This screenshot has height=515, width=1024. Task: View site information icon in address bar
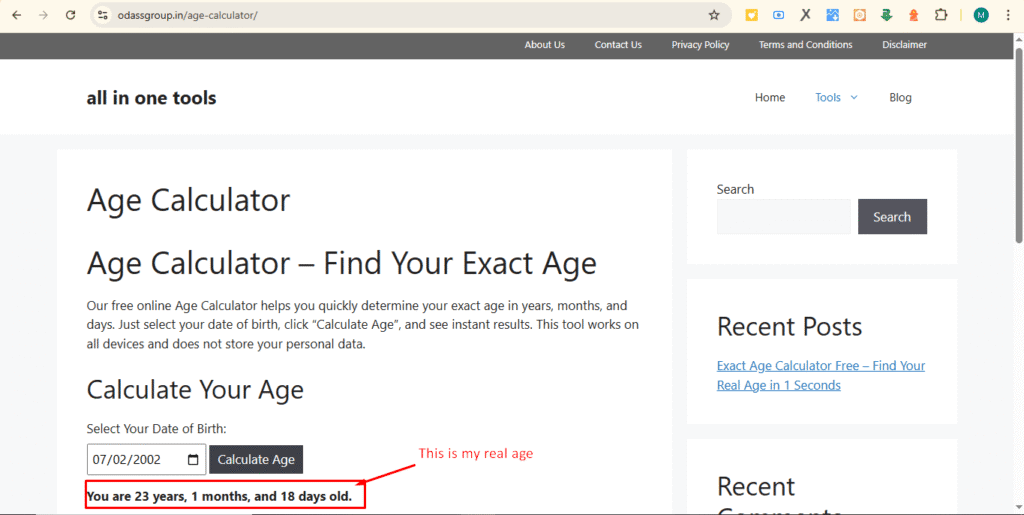pyautogui.click(x=101, y=15)
